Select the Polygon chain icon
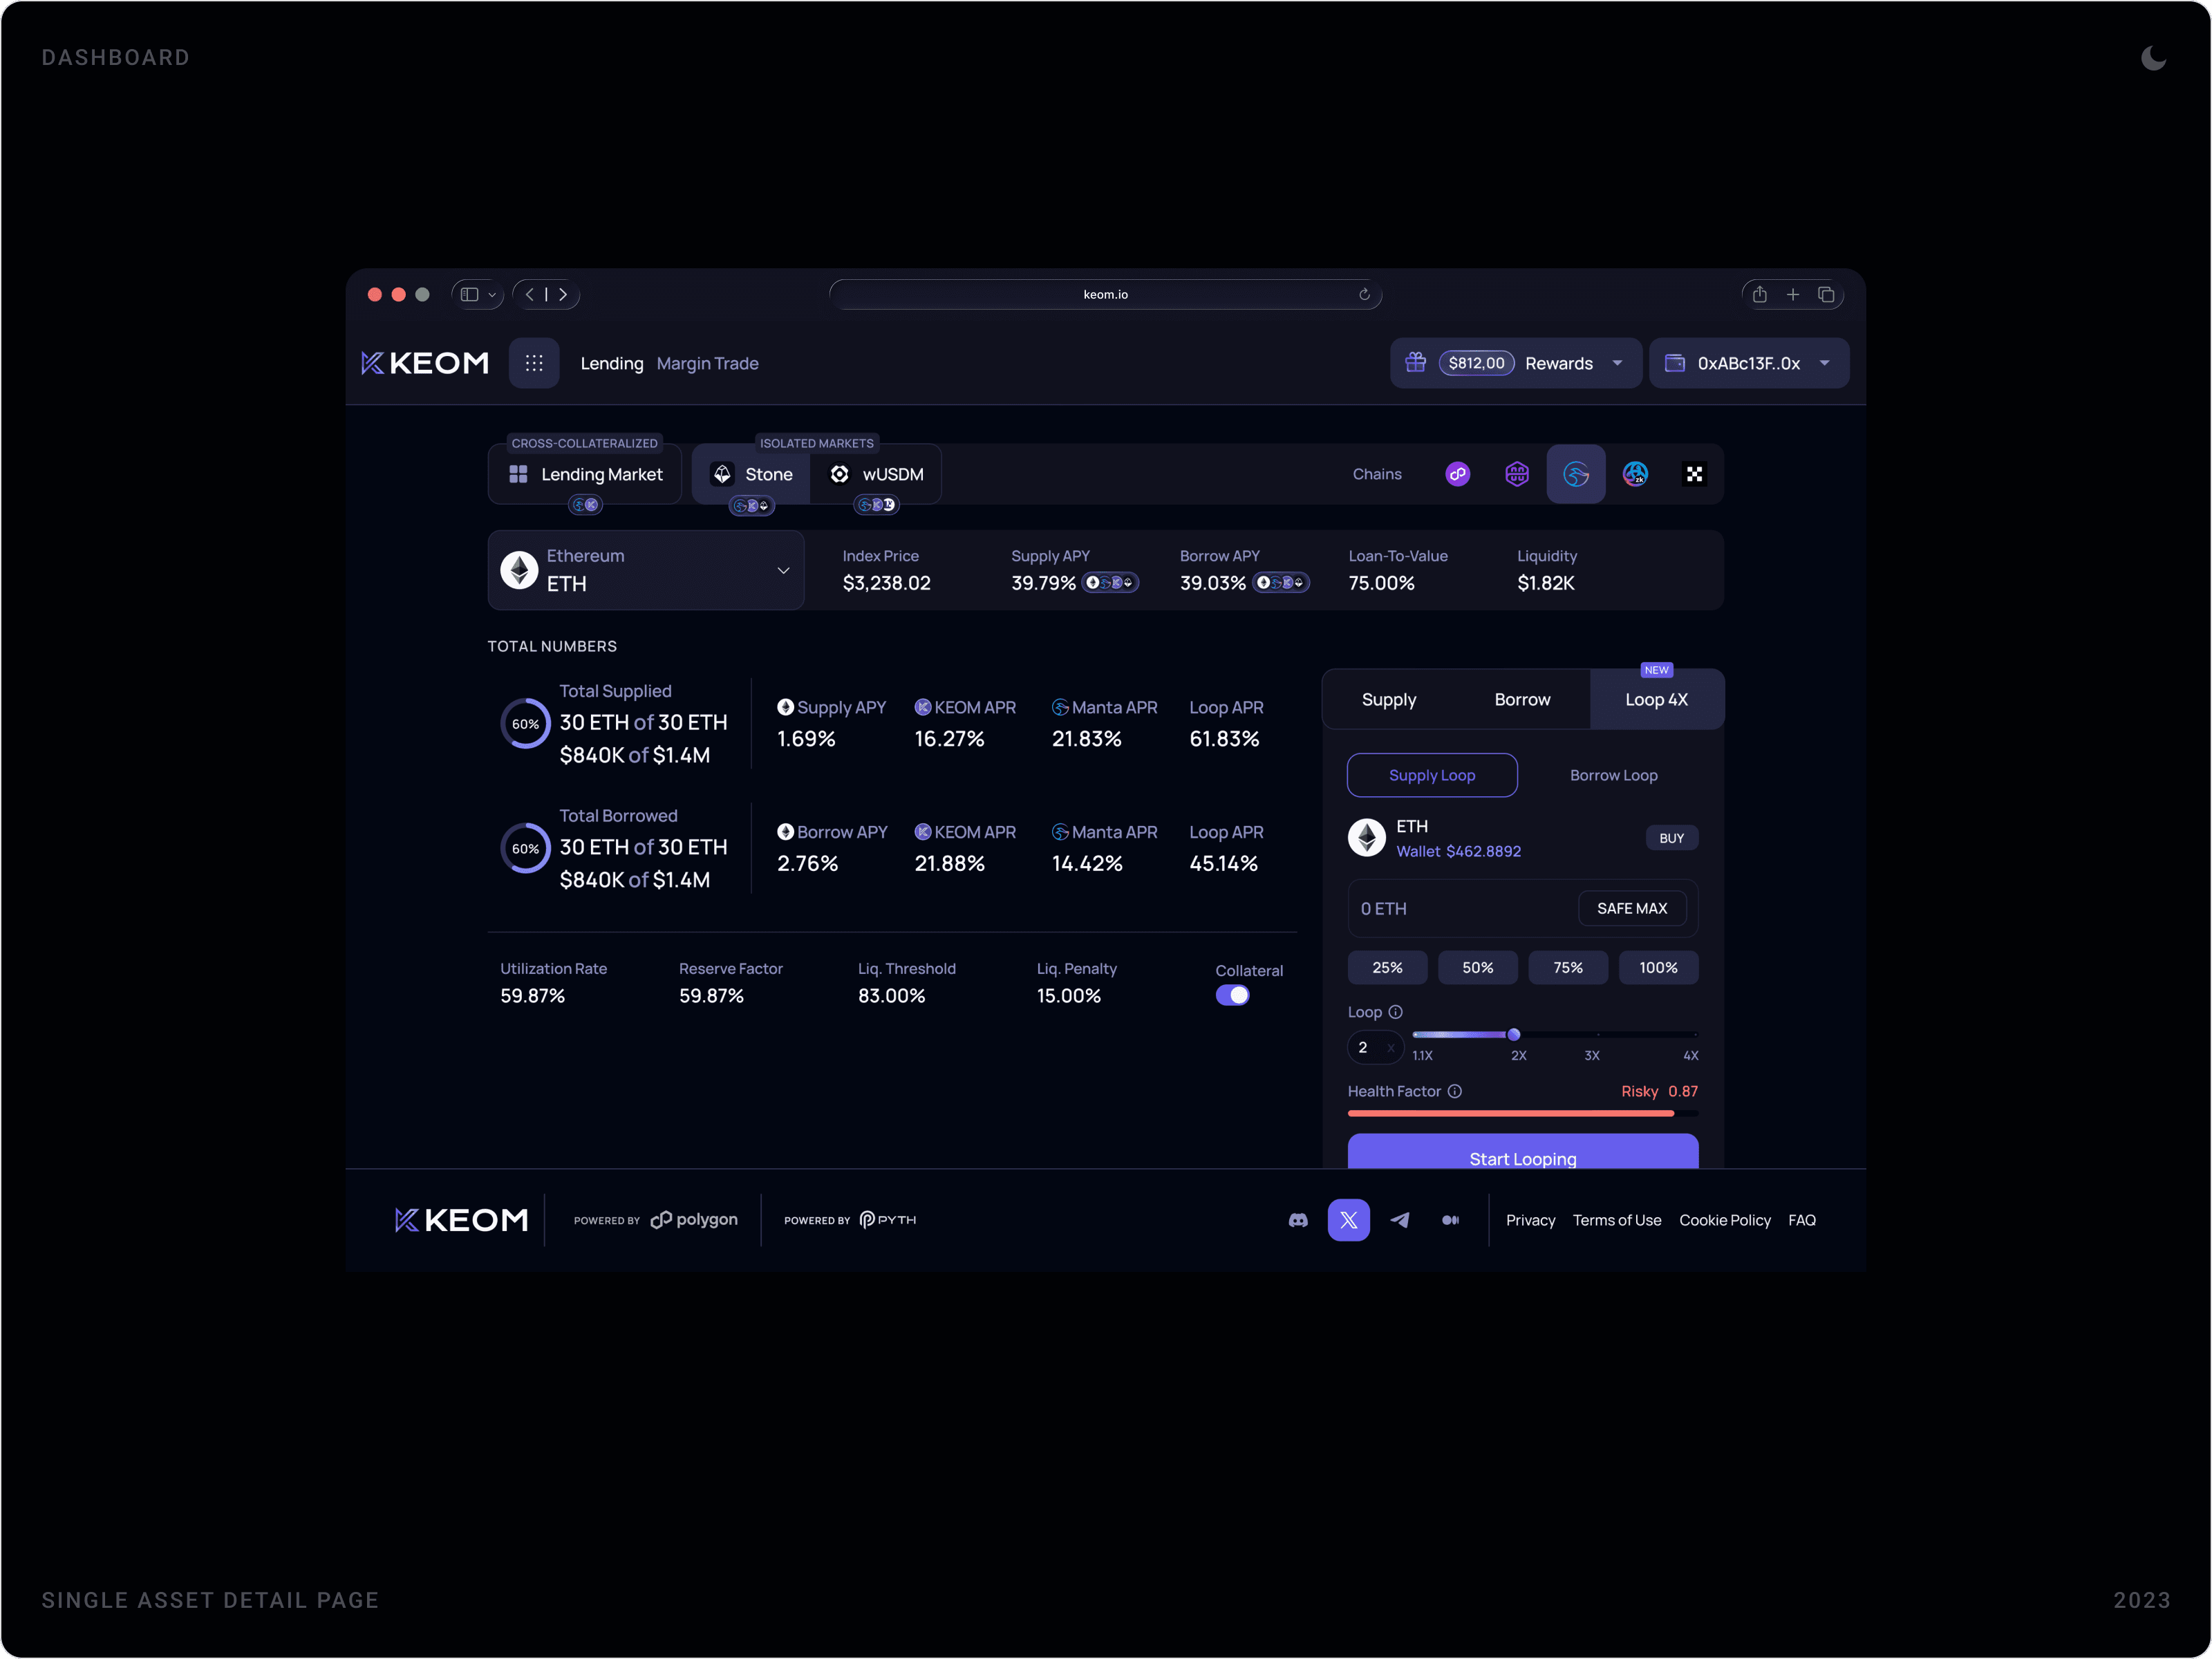 coord(1457,474)
